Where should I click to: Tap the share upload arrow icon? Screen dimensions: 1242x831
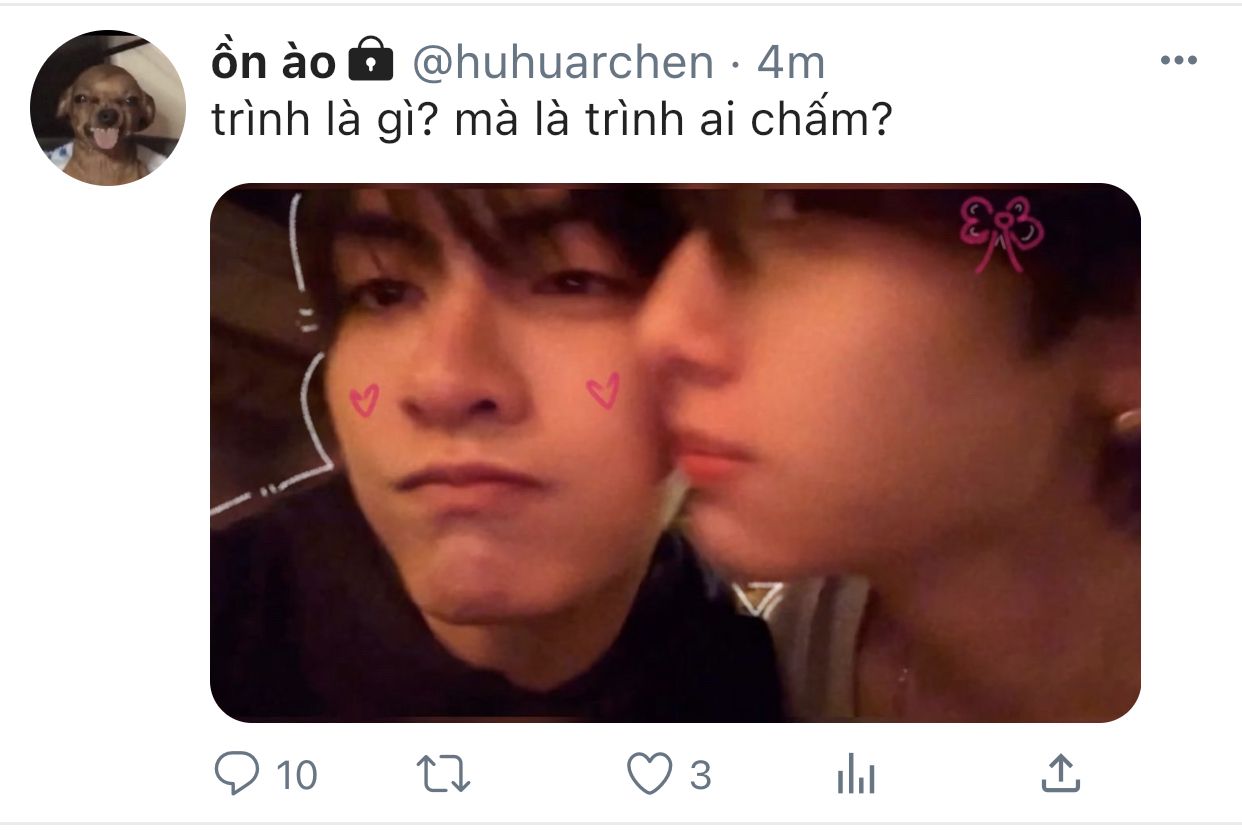pos(1060,773)
